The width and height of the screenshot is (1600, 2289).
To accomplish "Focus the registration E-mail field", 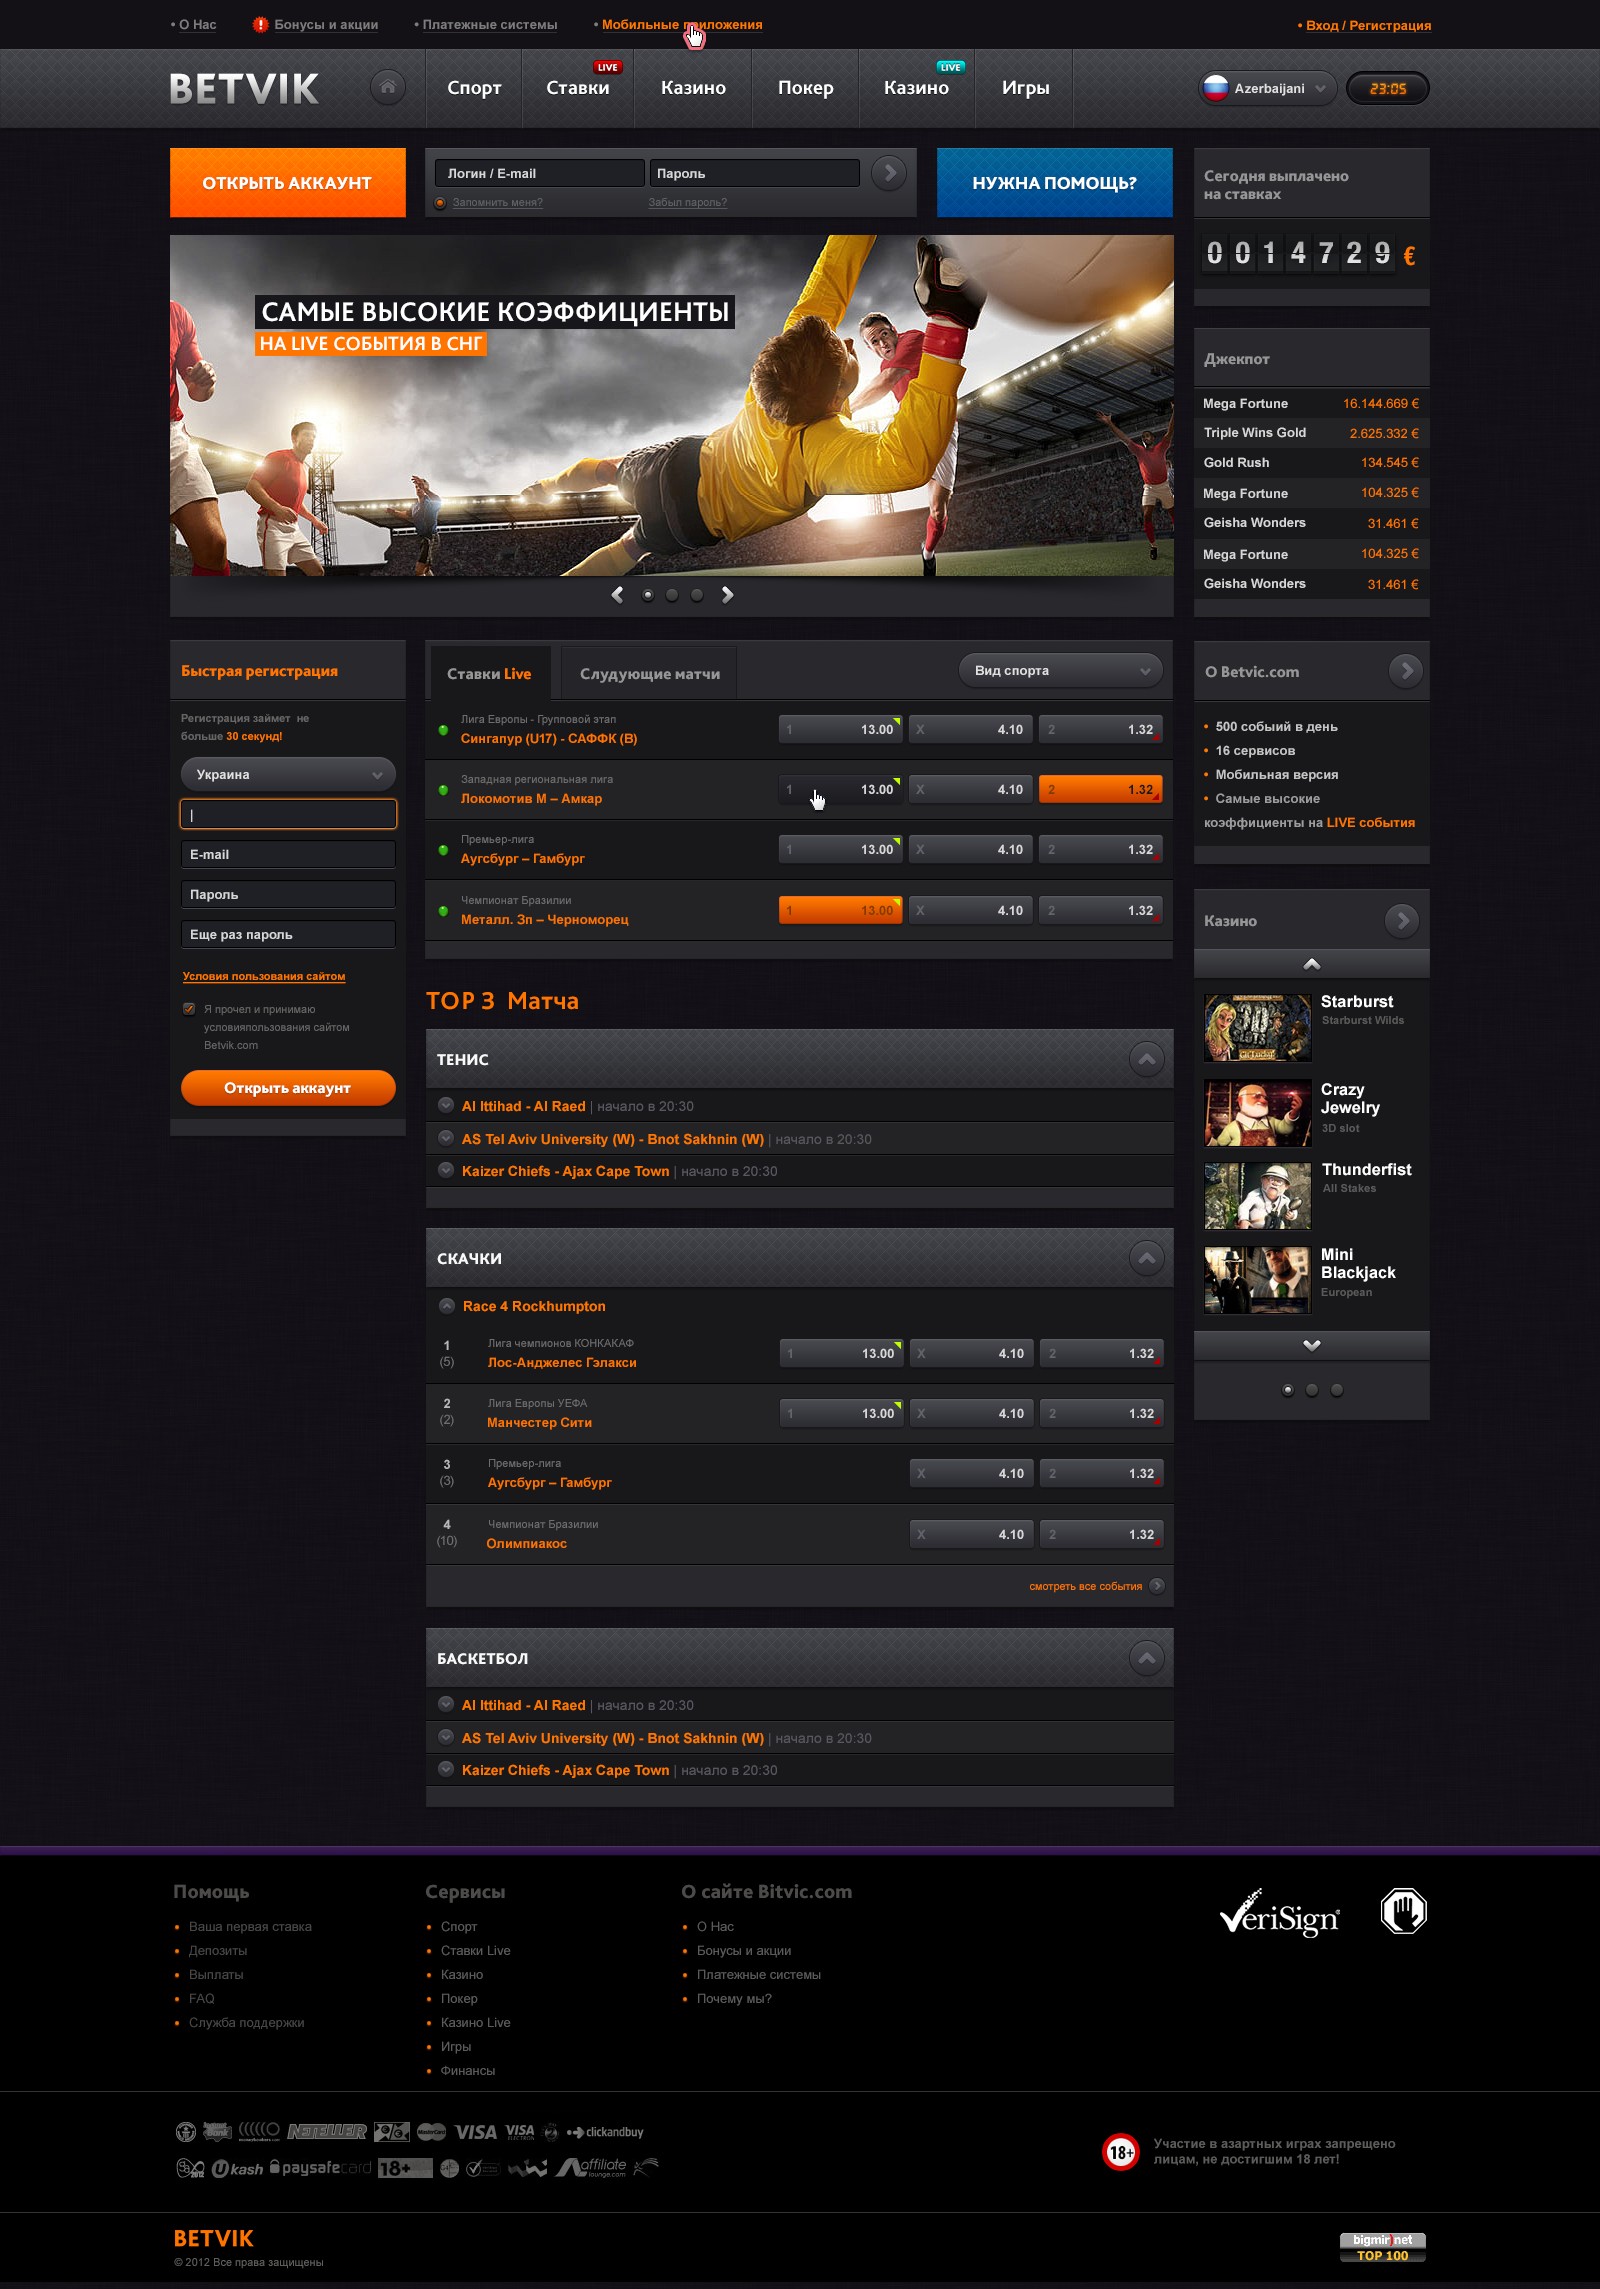I will [288, 854].
